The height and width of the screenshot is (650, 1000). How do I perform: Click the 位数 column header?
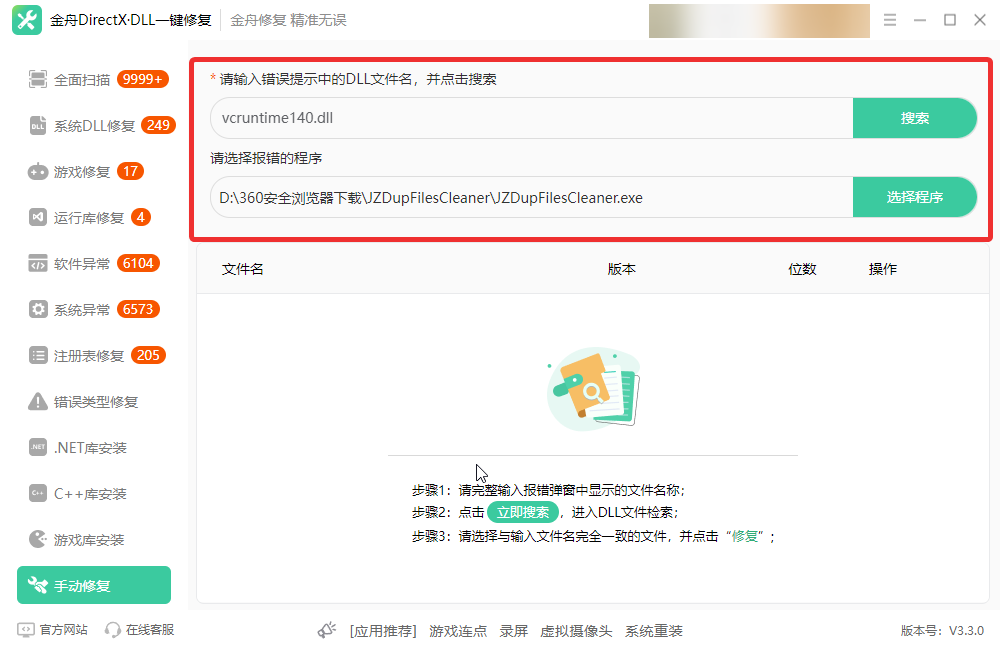[x=802, y=269]
